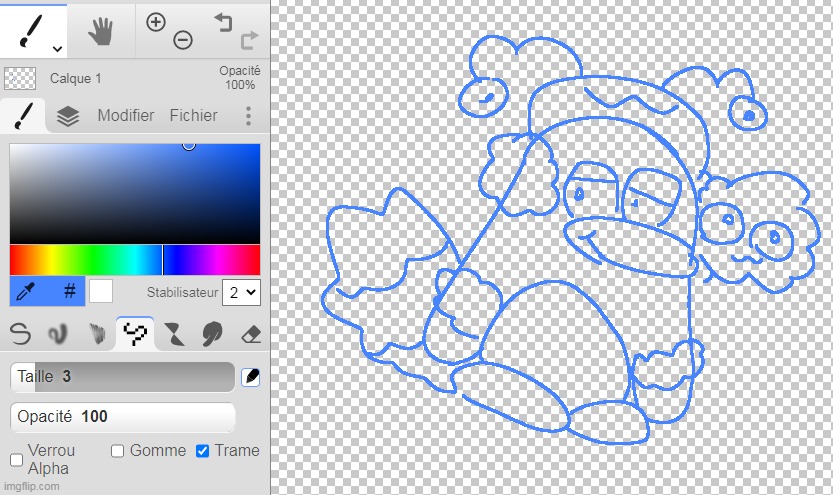
Task: Click the layer Opacité 100% label
Action: point(240,78)
